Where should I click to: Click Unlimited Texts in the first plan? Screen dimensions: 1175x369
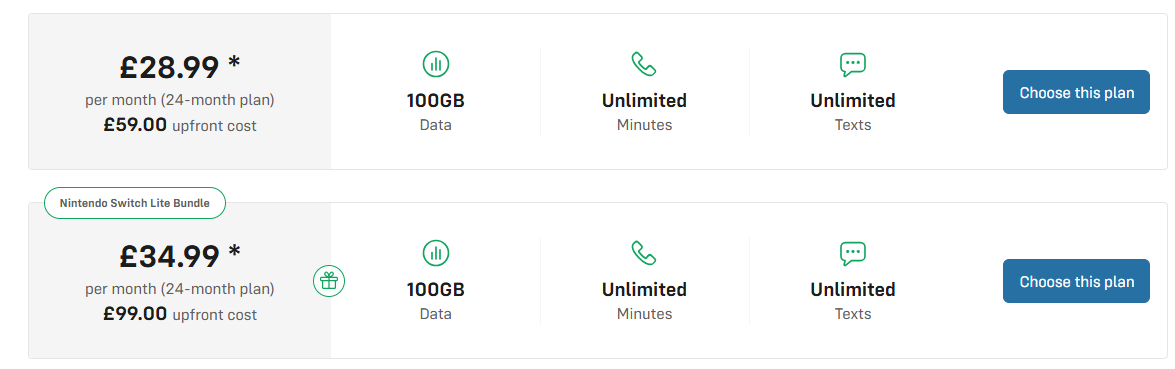click(853, 112)
